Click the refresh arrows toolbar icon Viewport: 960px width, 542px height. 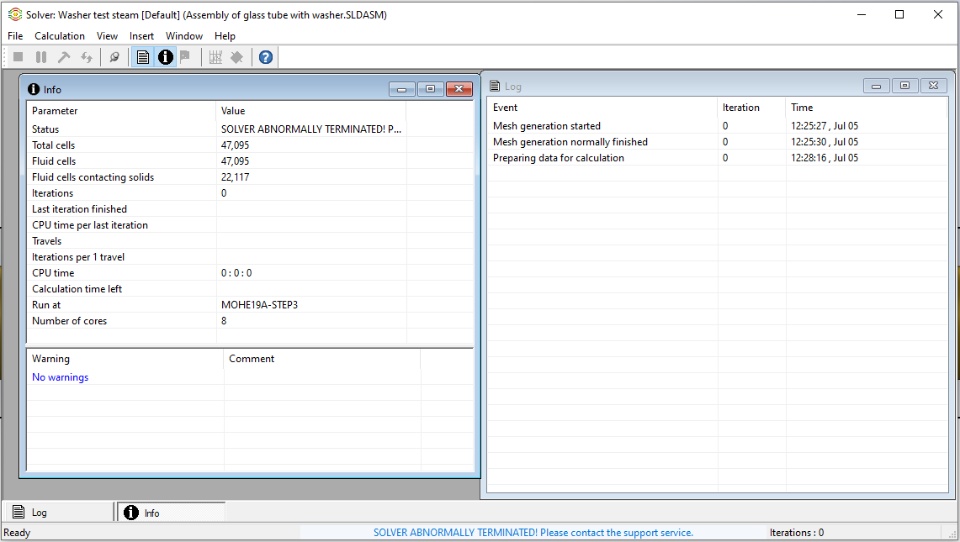pos(86,57)
